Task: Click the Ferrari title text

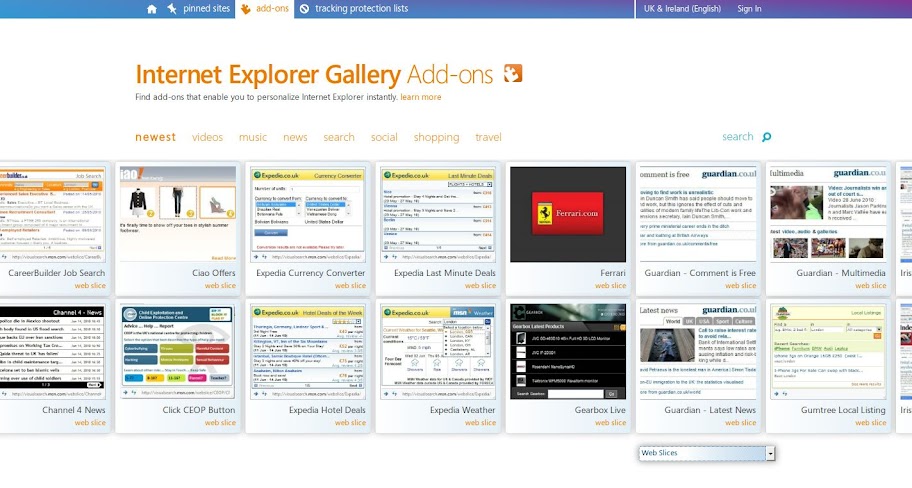Action: tap(612, 273)
